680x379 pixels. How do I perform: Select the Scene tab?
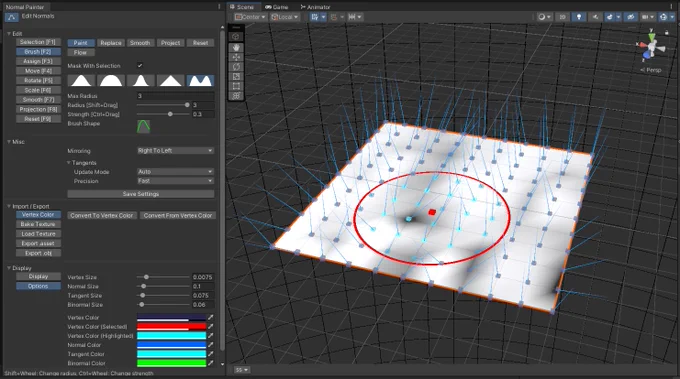pyautogui.click(x=242, y=7)
